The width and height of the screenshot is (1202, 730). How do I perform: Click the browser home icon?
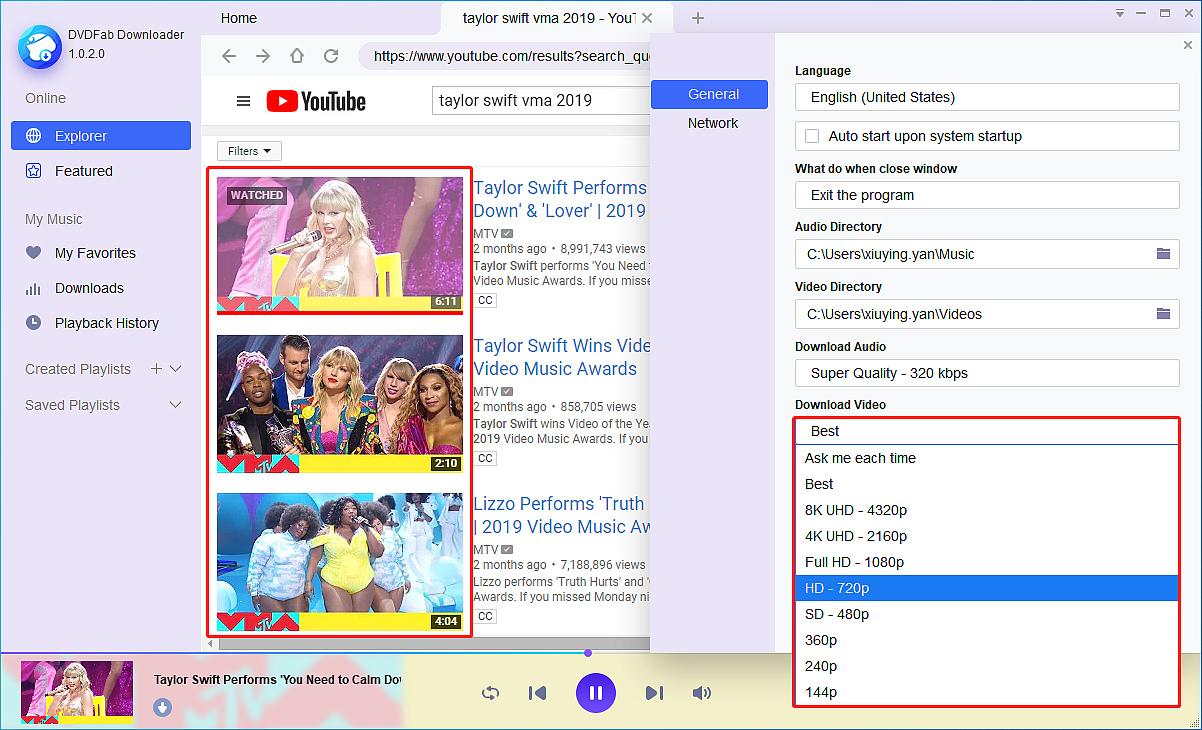297,56
